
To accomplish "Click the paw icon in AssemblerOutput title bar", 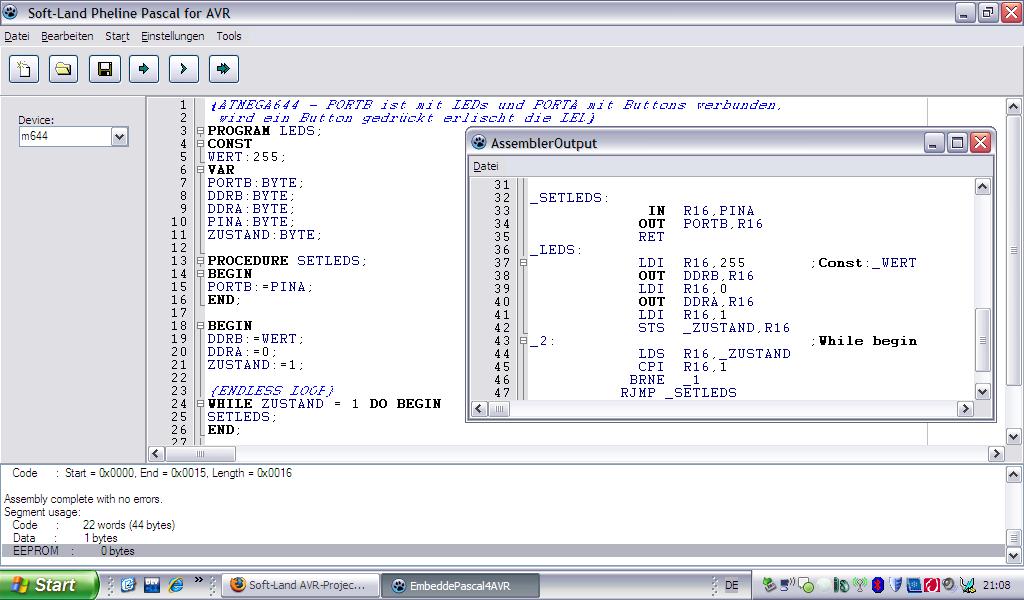I will coord(479,142).
